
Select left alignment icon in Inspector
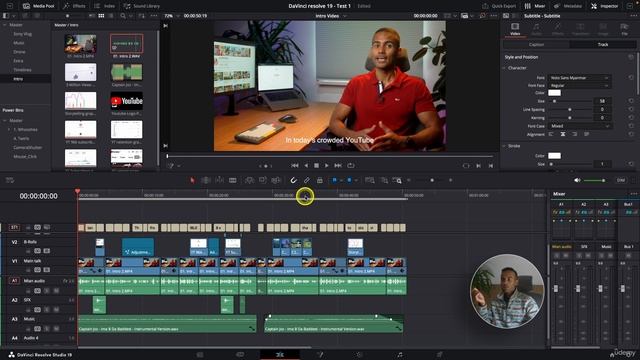(551, 134)
